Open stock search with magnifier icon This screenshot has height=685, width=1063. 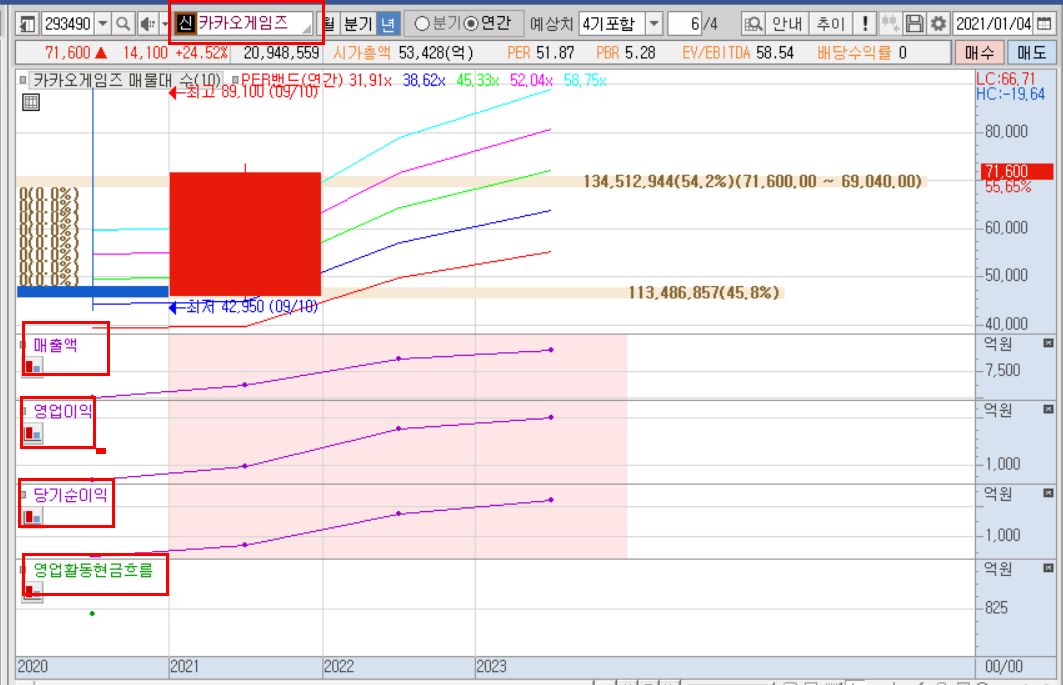coord(123,24)
